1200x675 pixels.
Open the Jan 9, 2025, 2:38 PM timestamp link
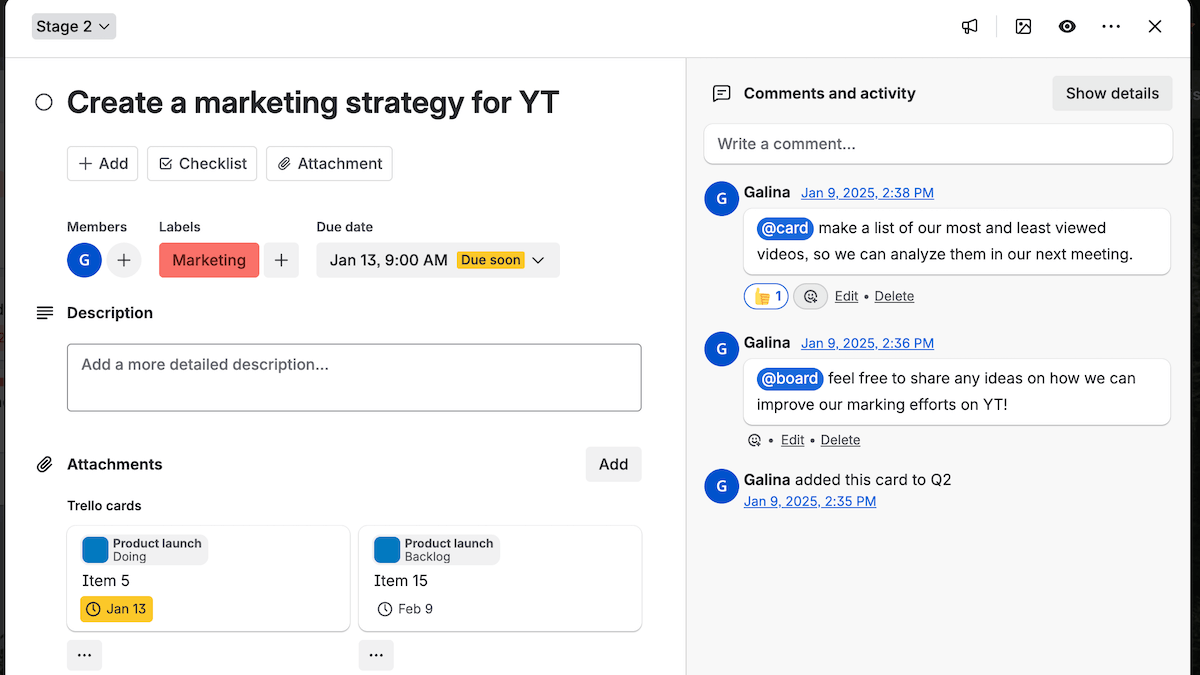(867, 192)
